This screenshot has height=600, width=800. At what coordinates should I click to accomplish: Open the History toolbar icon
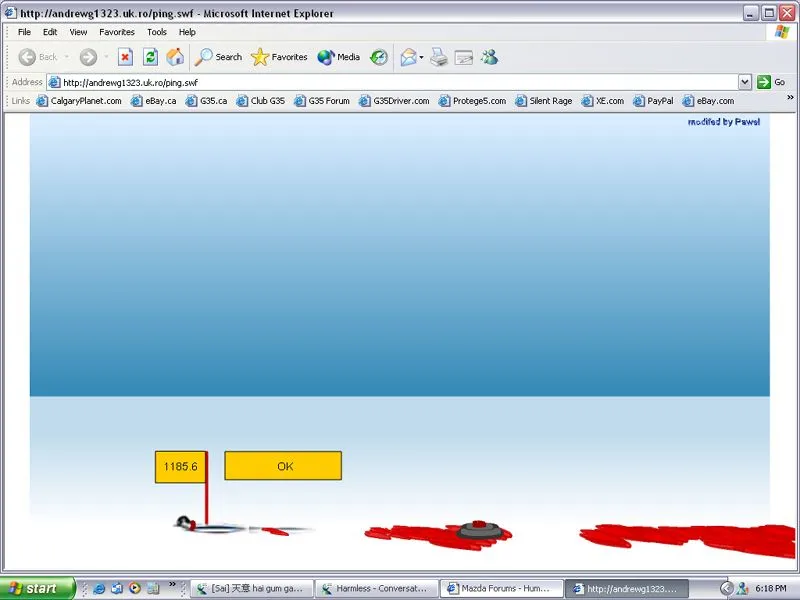(x=379, y=57)
